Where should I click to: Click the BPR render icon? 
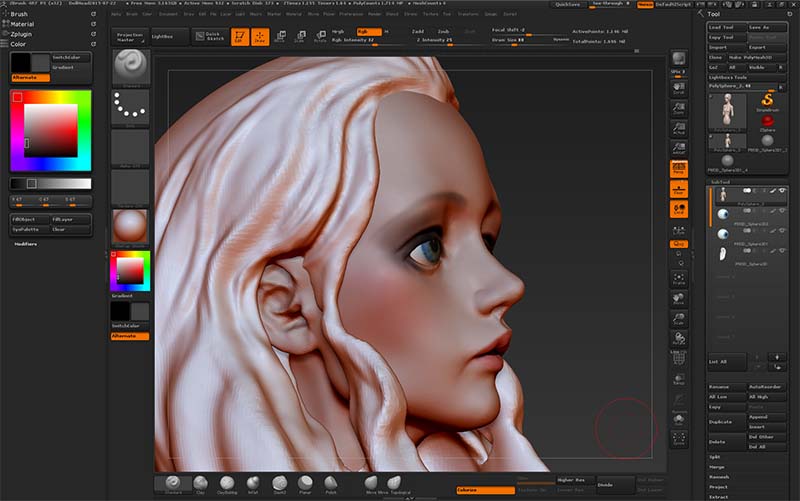click(x=679, y=59)
